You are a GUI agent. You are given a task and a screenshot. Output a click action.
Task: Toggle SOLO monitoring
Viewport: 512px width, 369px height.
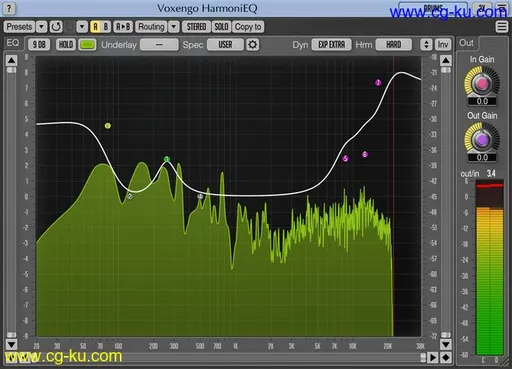[221, 27]
